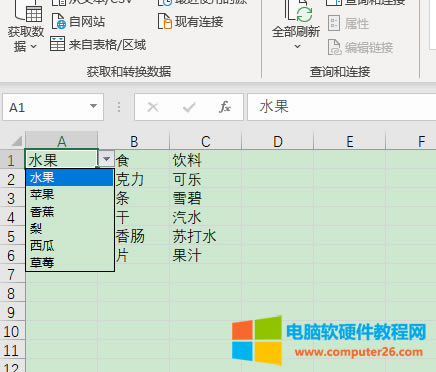Select row 1 header
Viewport: 436px width, 372px height.
12,160
